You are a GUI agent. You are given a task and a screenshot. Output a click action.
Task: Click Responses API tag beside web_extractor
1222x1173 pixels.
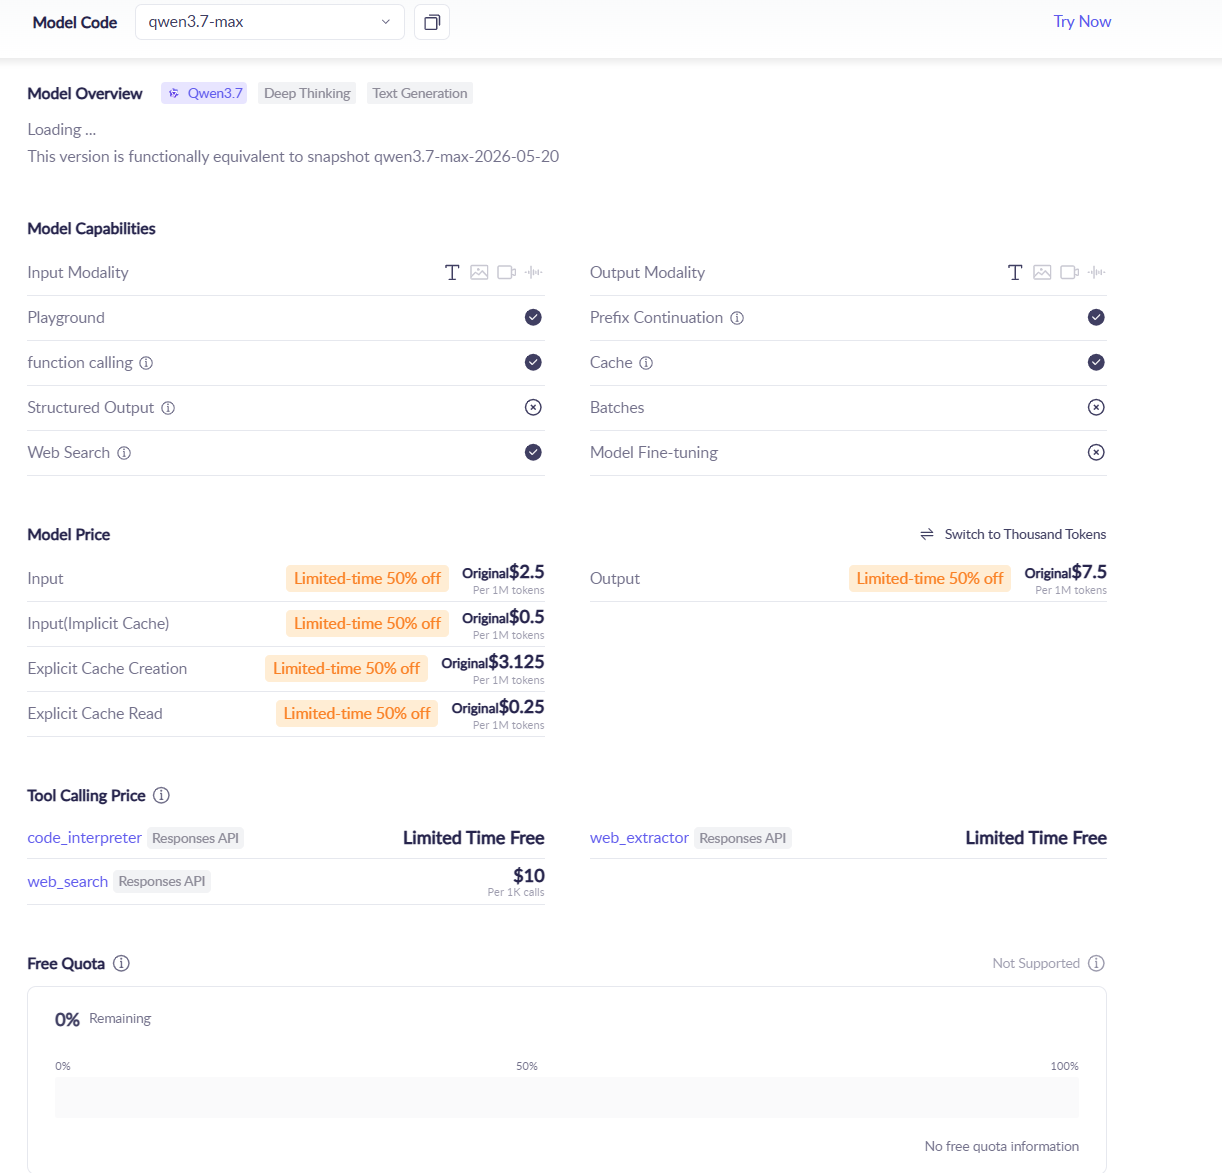(743, 838)
